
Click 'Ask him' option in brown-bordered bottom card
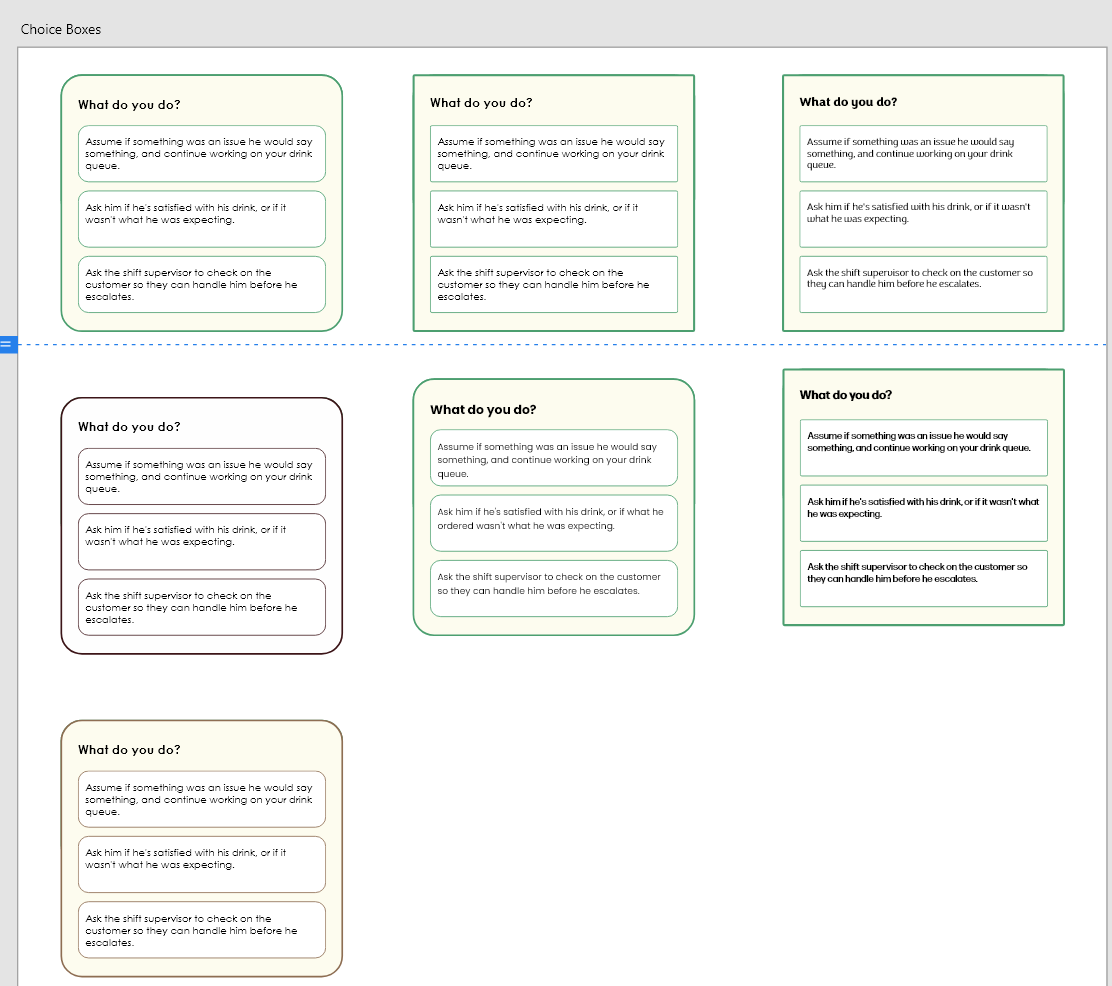[201, 865]
